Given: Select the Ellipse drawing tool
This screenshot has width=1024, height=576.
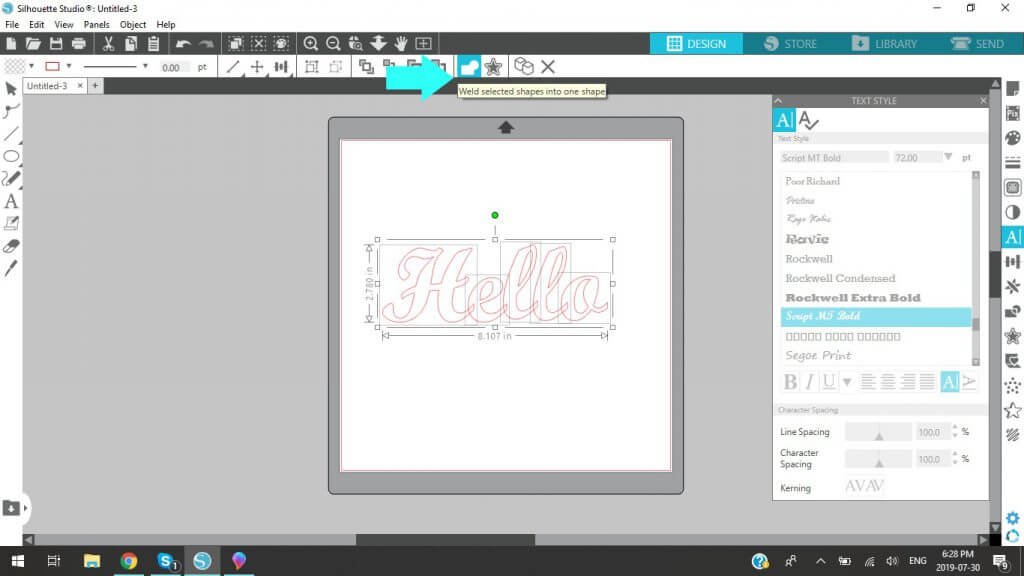Looking at the screenshot, I should 11,156.
